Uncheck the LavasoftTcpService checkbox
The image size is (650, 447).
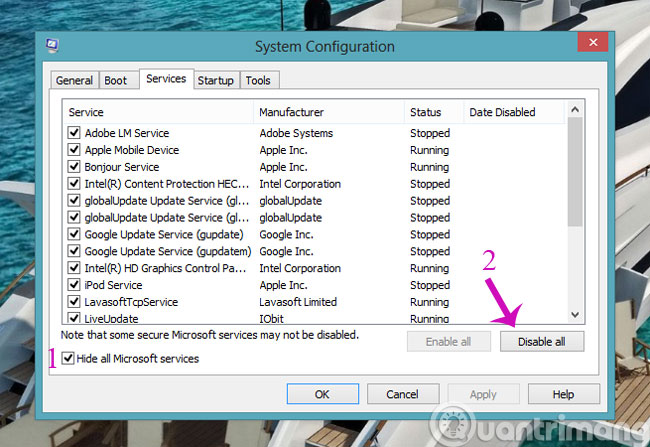tap(74, 301)
